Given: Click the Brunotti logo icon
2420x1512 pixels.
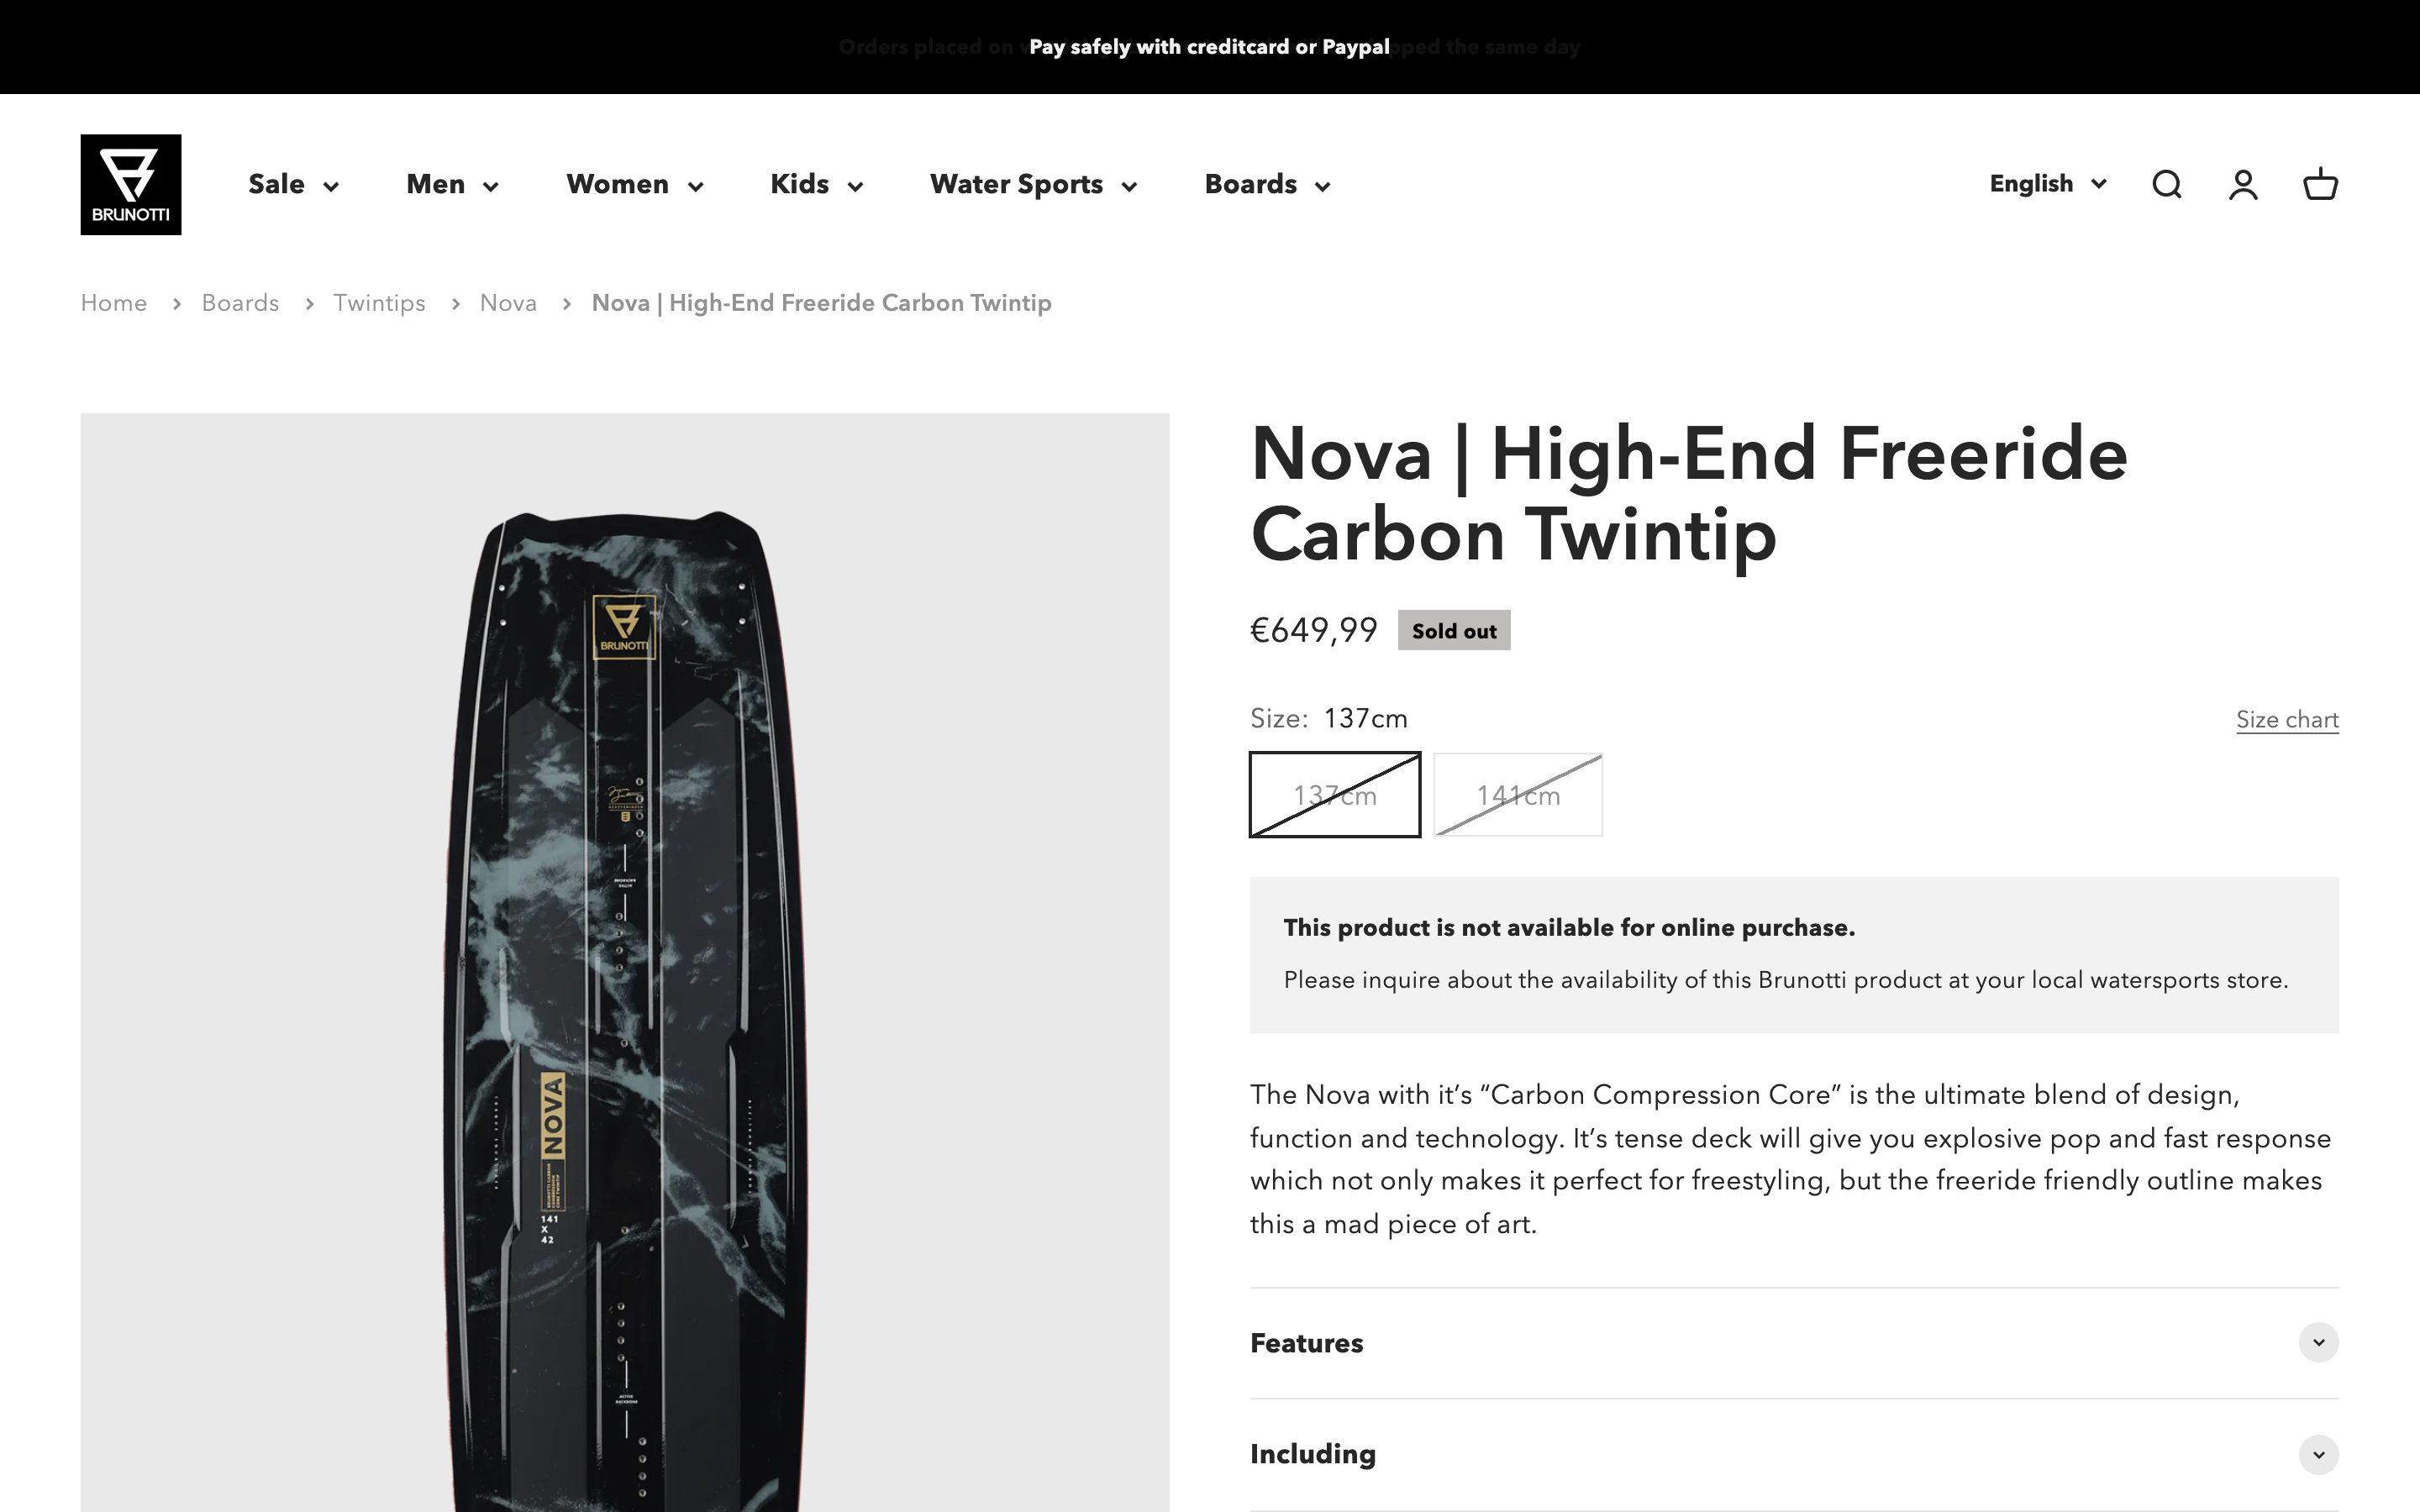Looking at the screenshot, I should tap(131, 185).
